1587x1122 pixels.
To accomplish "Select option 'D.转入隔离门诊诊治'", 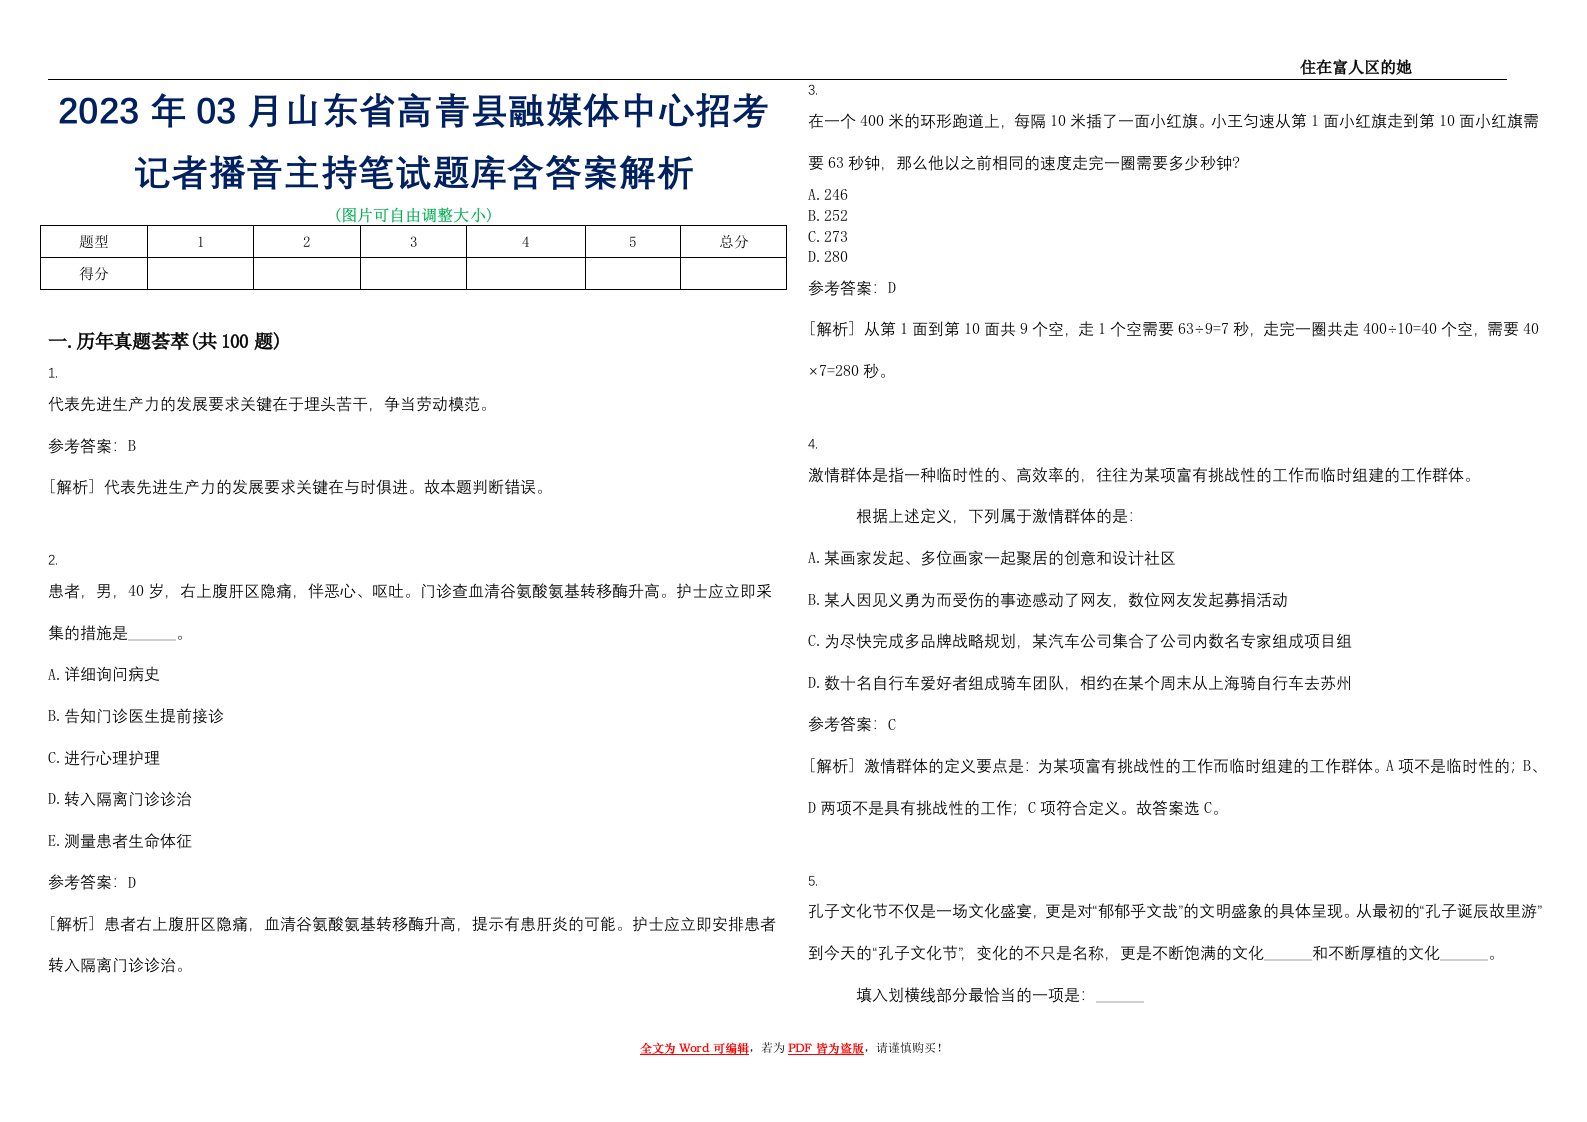I will tap(120, 800).
